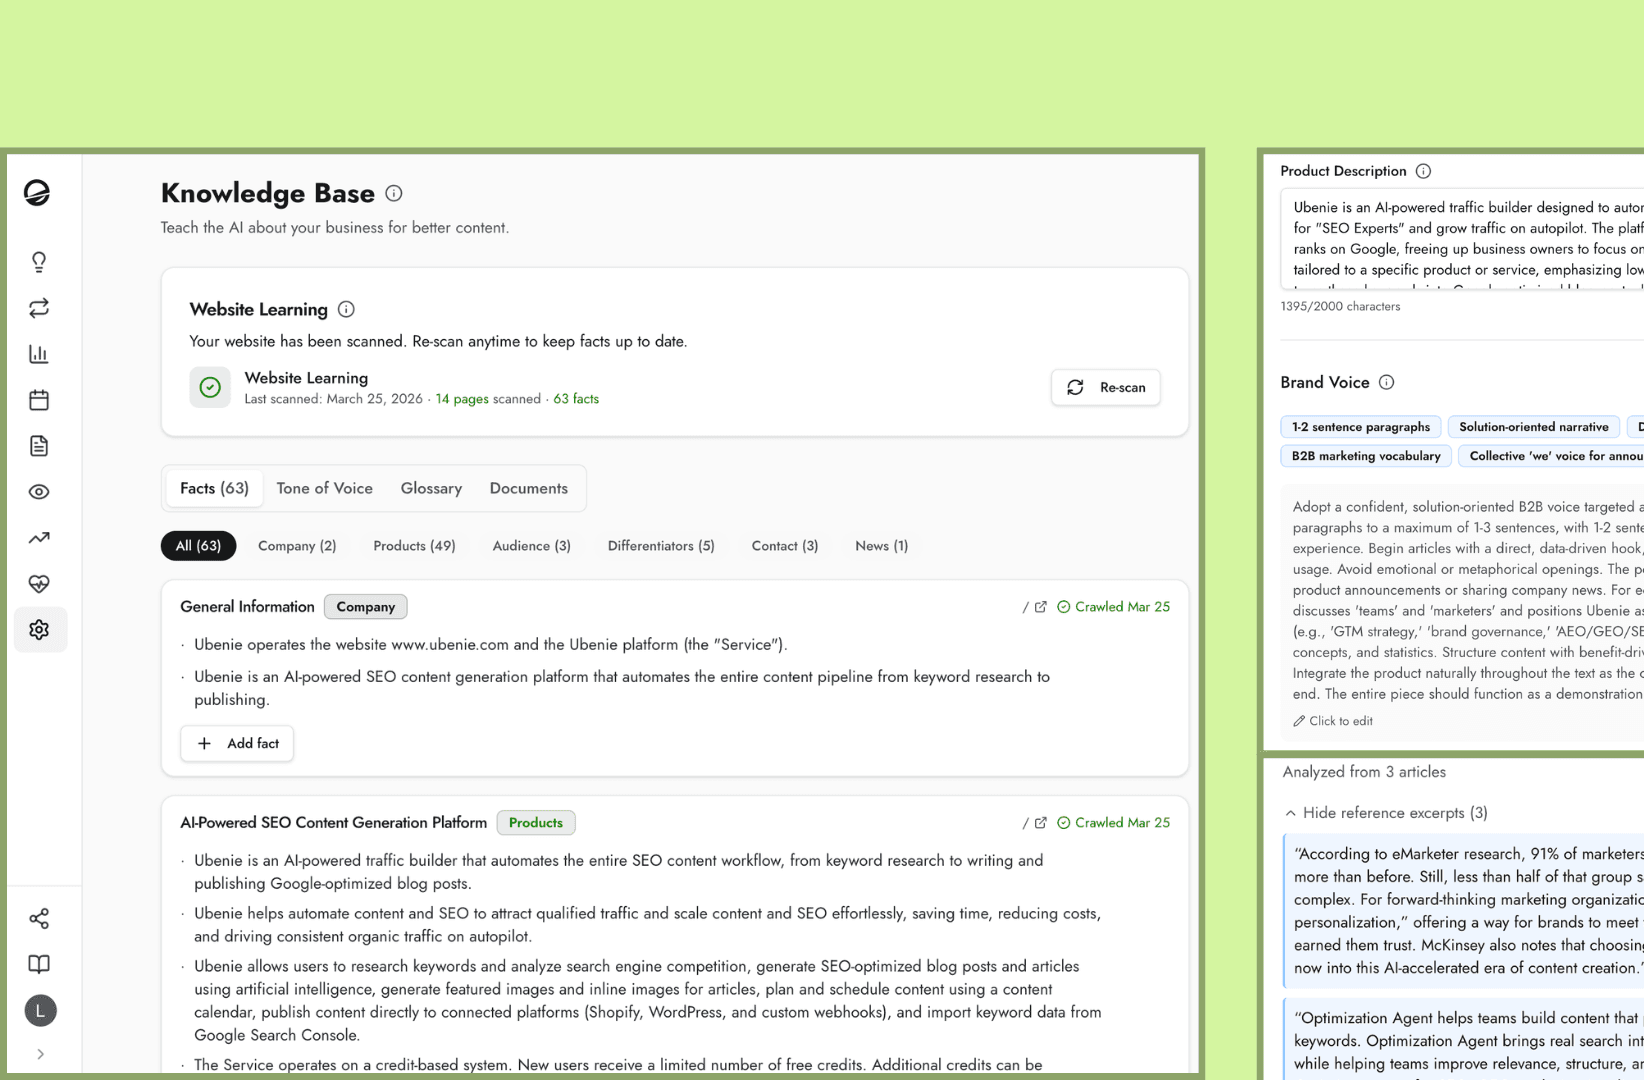Open the share icon near the sidebar bottom
Image resolution: width=1644 pixels, height=1080 pixels.
click(x=38, y=918)
